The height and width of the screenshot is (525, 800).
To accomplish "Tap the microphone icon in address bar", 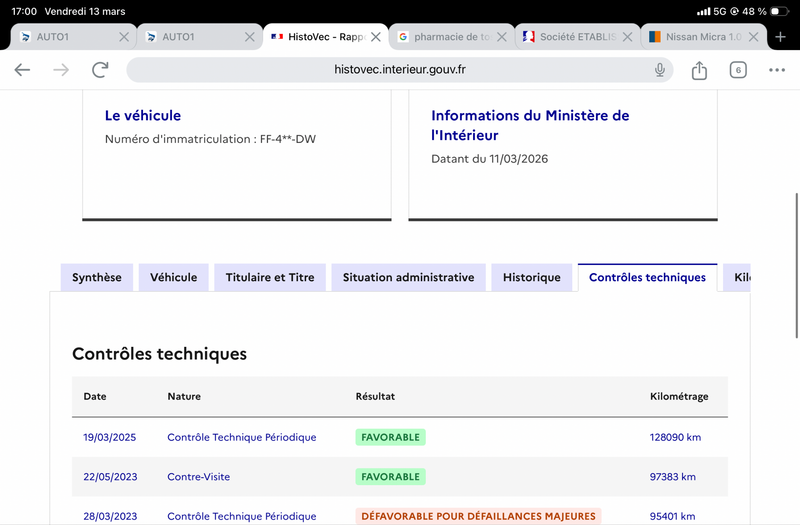I will click(x=660, y=70).
